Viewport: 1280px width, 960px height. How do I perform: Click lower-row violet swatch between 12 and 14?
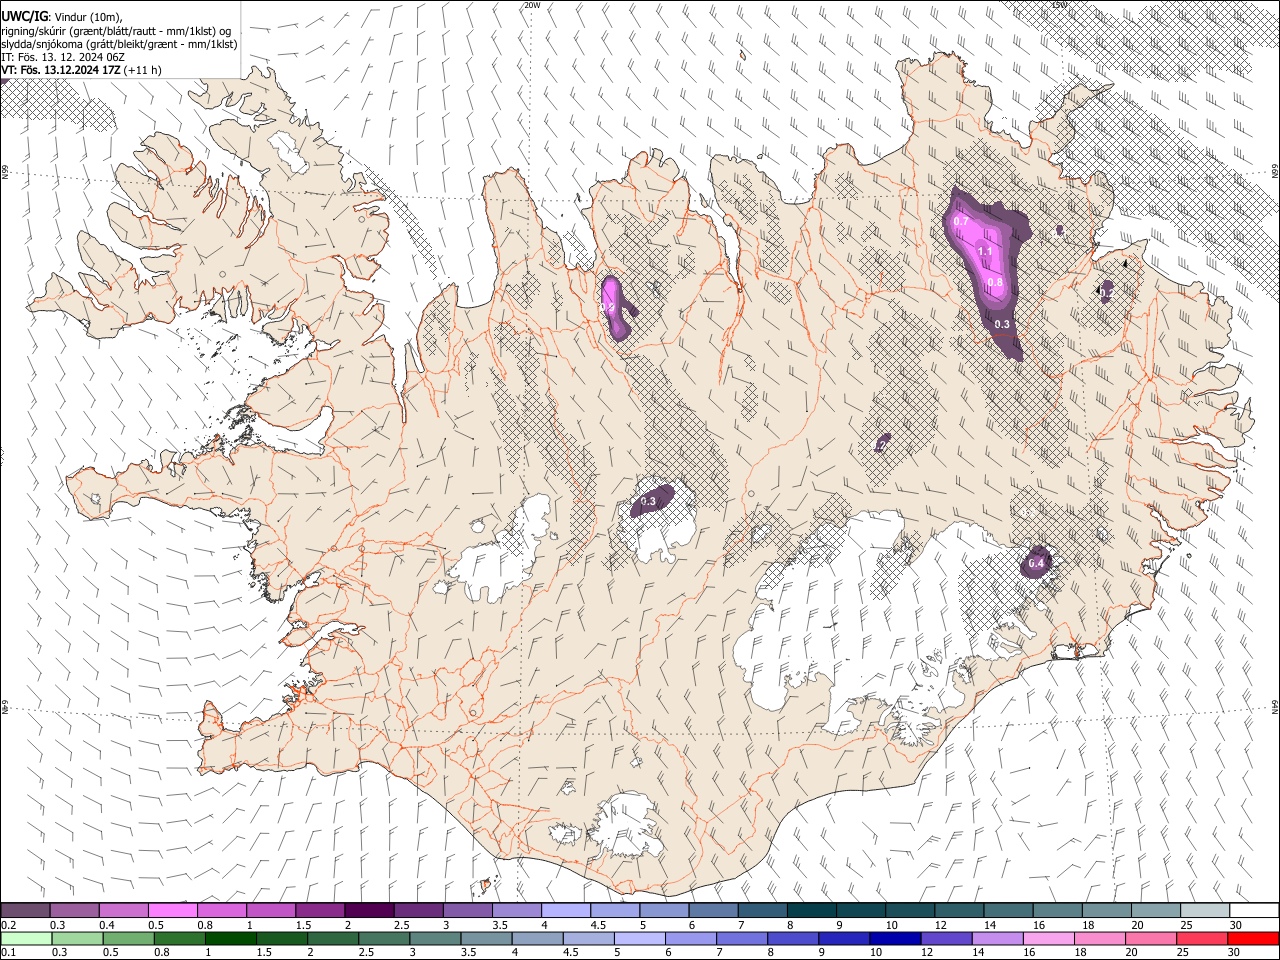click(x=946, y=938)
